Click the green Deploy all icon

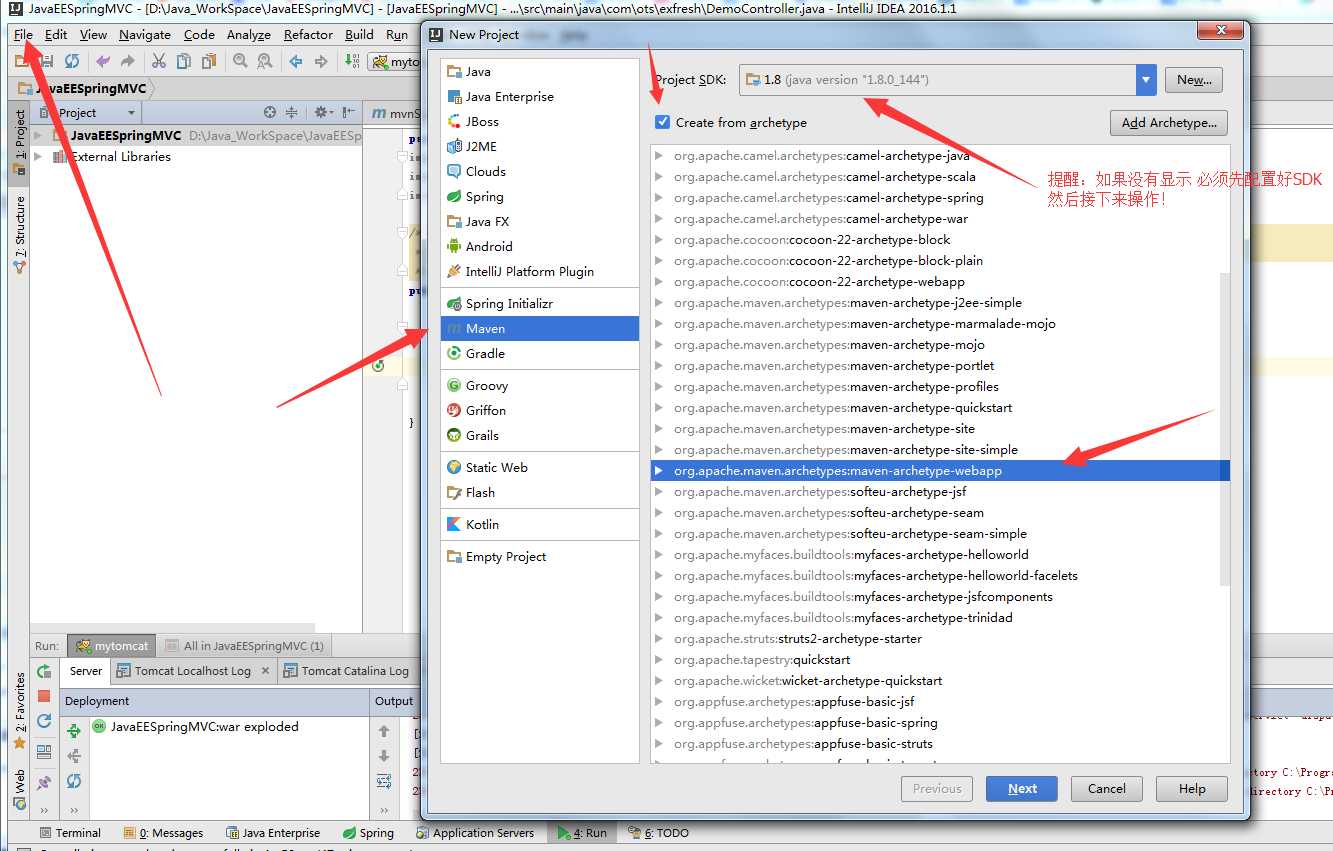coord(74,731)
